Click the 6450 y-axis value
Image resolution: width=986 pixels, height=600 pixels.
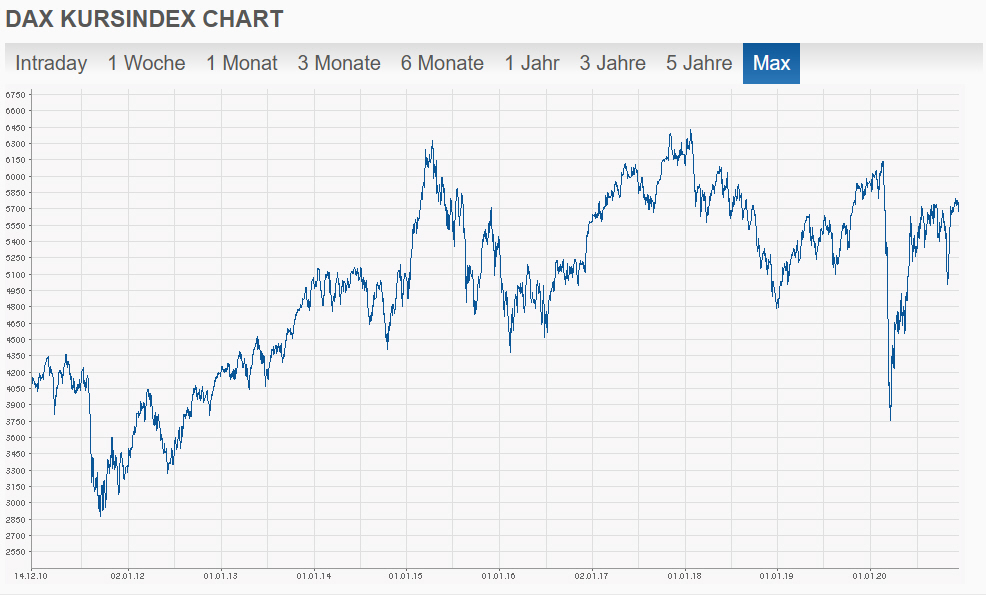coord(16,128)
